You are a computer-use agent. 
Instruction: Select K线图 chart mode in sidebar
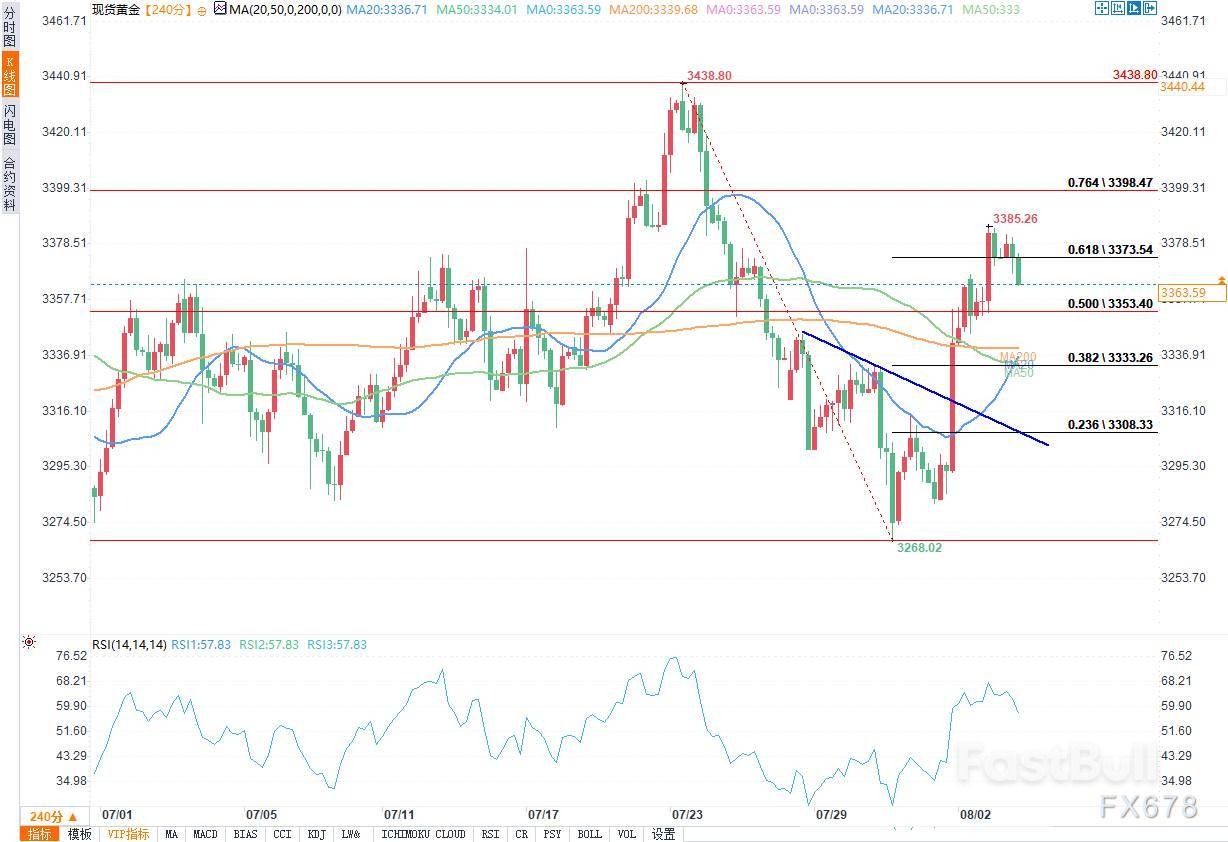pos(9,78)
